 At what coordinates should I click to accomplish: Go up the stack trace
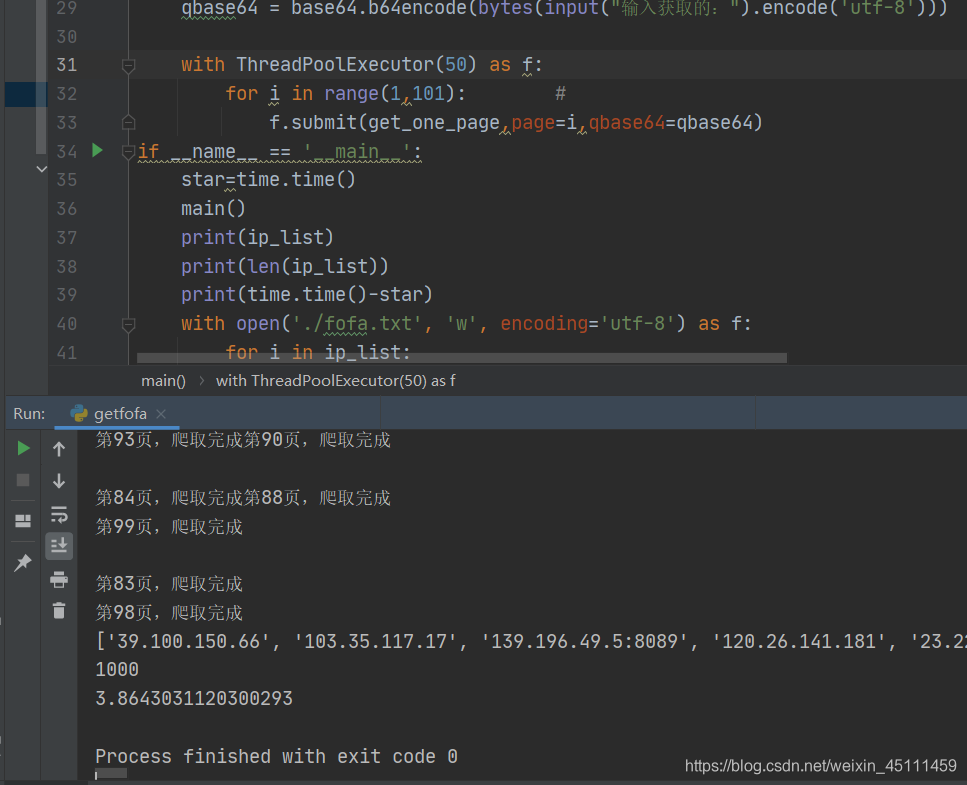59,449
